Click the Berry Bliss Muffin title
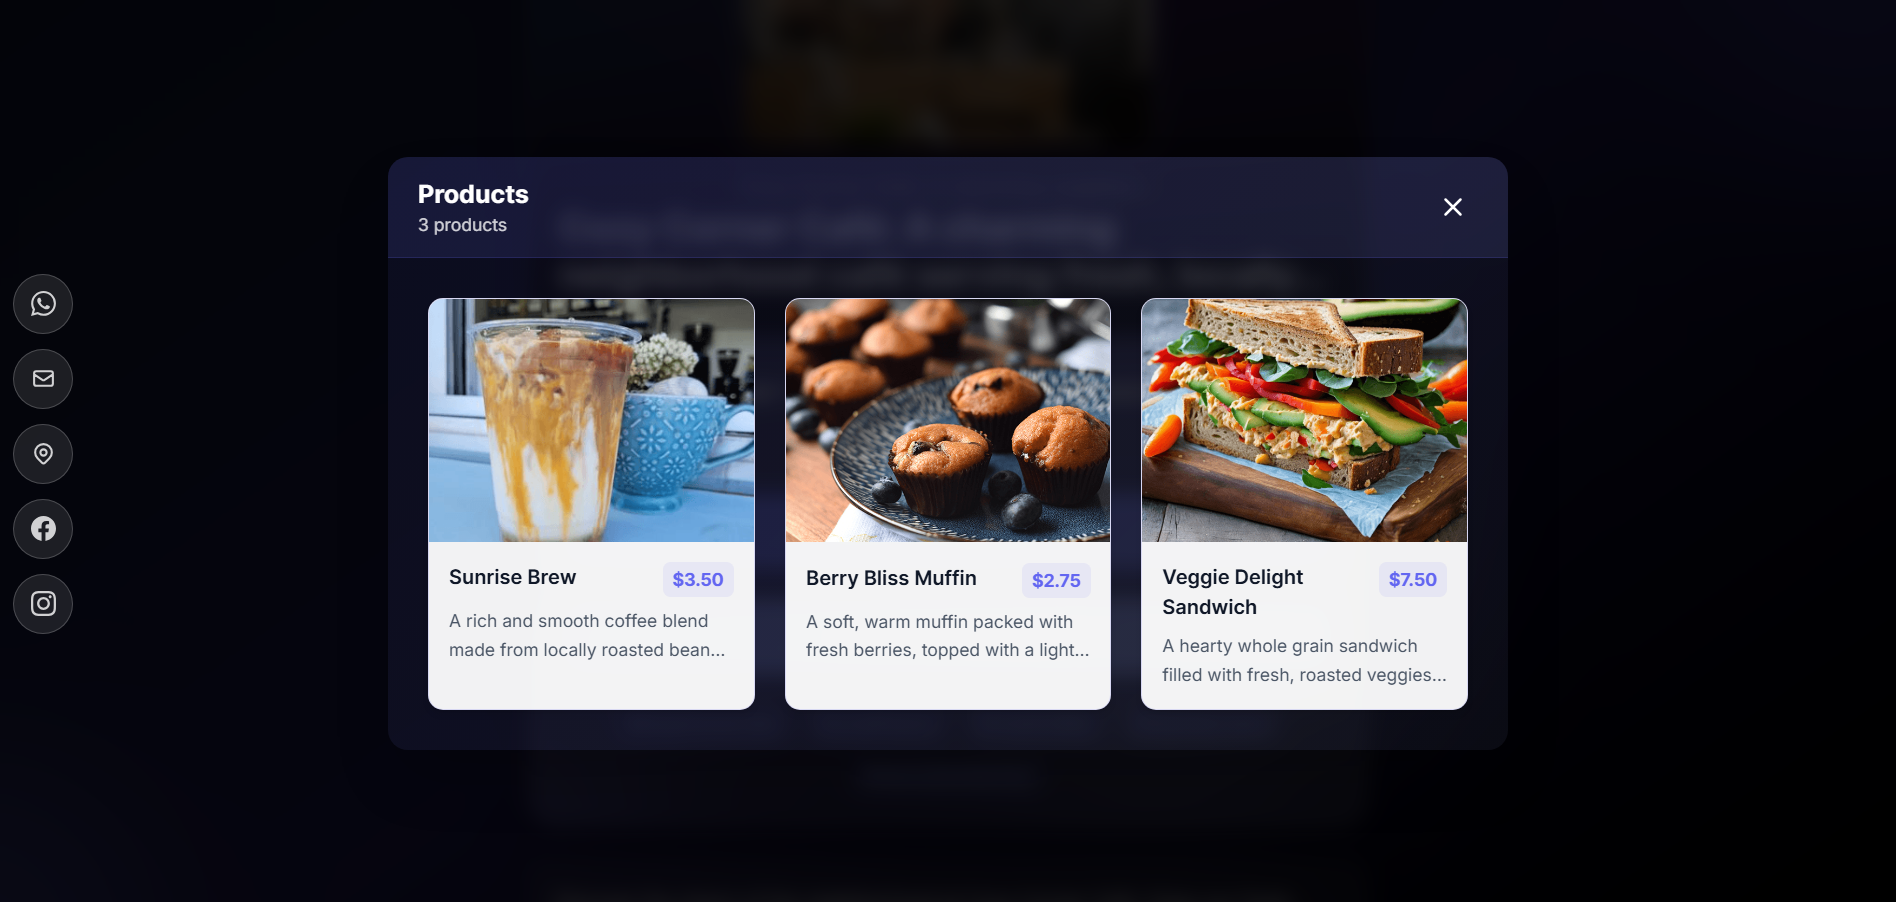 pyautogui.click(x=891, y=578)
